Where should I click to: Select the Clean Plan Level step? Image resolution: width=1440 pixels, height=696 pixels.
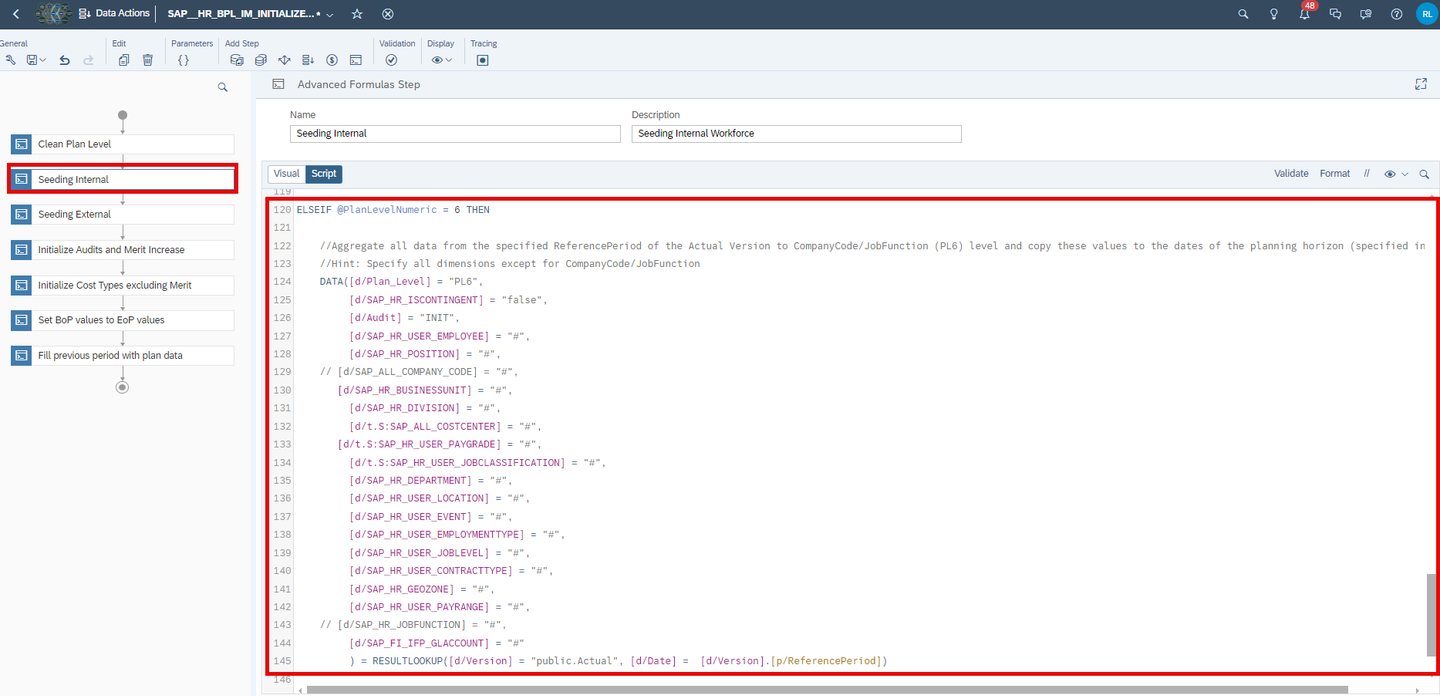(x=122, y=144)
